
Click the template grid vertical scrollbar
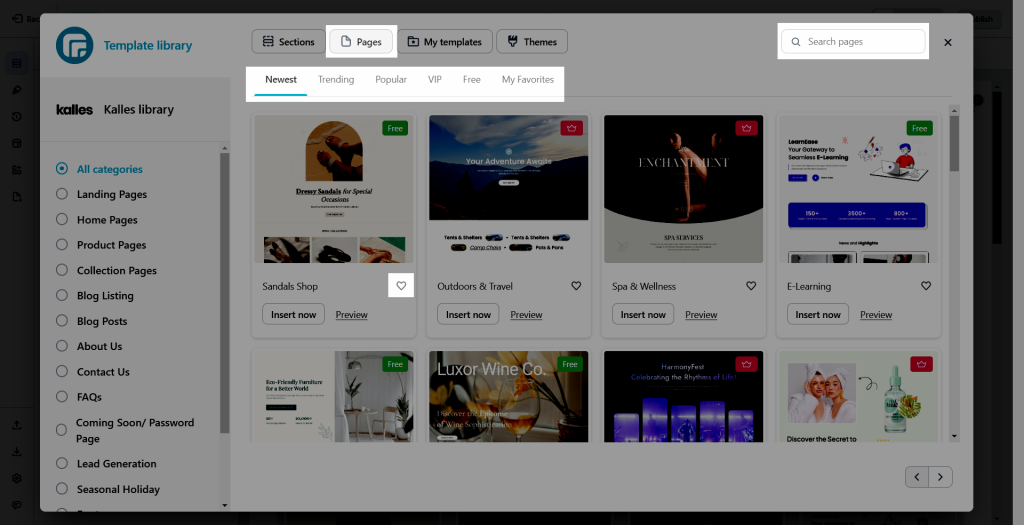(954, 144)
